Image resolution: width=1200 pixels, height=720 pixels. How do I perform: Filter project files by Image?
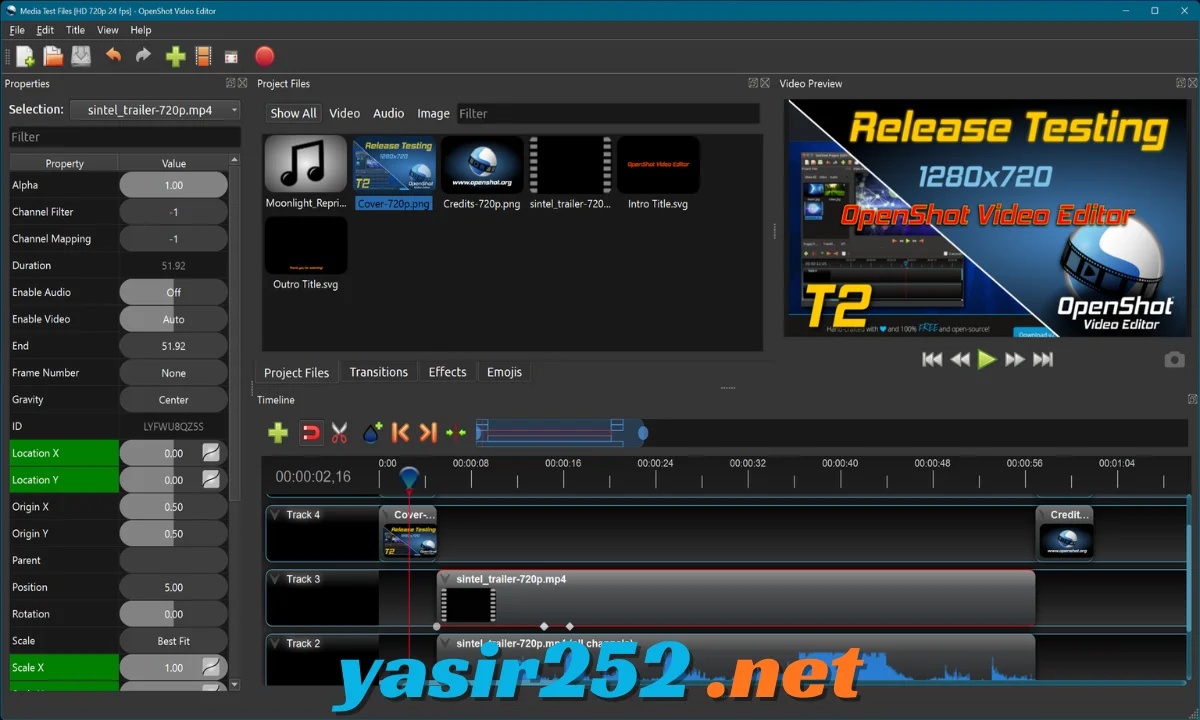(x=433, y=113)
